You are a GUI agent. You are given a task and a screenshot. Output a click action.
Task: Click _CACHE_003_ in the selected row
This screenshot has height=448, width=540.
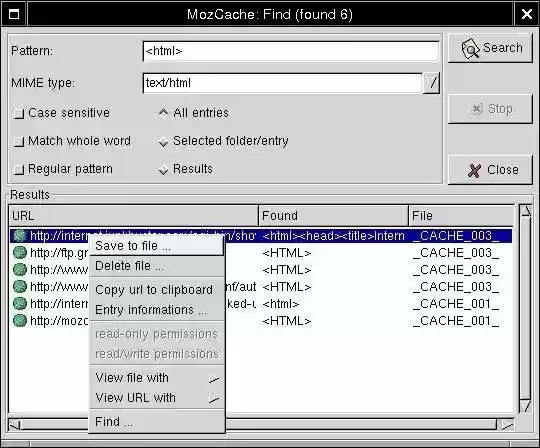[456, 236]
